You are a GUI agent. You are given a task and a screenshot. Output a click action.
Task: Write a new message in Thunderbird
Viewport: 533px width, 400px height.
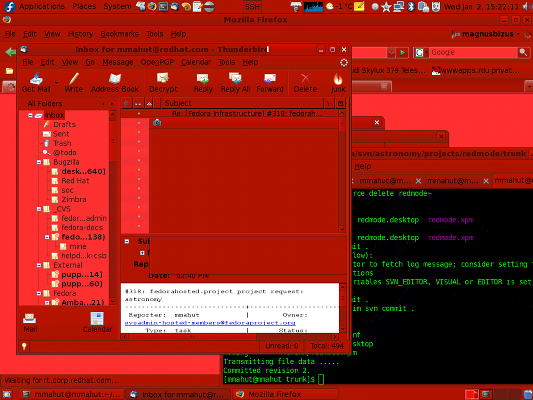point(73,83)
